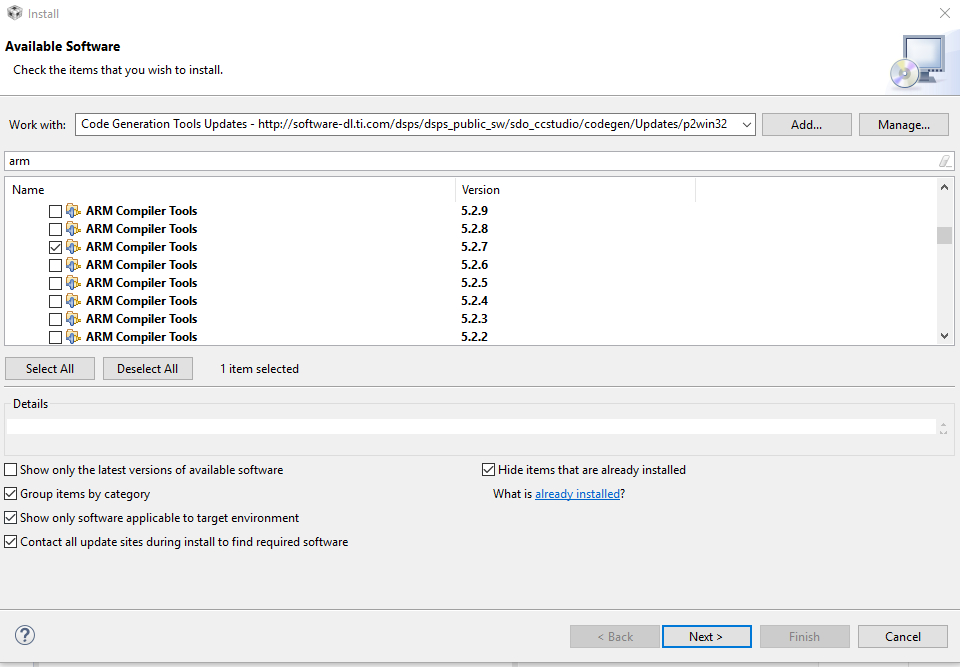Click ARM Compiler Tools 5.2.3 package icon
The image size is (960, 667).
[73, 319]
